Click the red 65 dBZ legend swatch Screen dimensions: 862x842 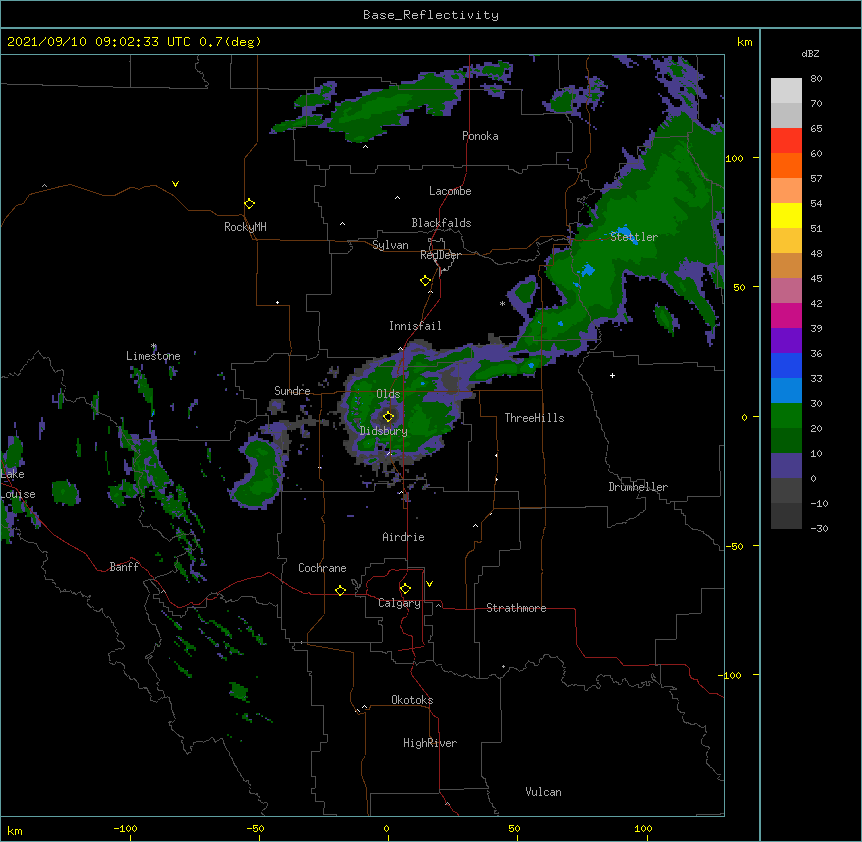coord(786,141)
